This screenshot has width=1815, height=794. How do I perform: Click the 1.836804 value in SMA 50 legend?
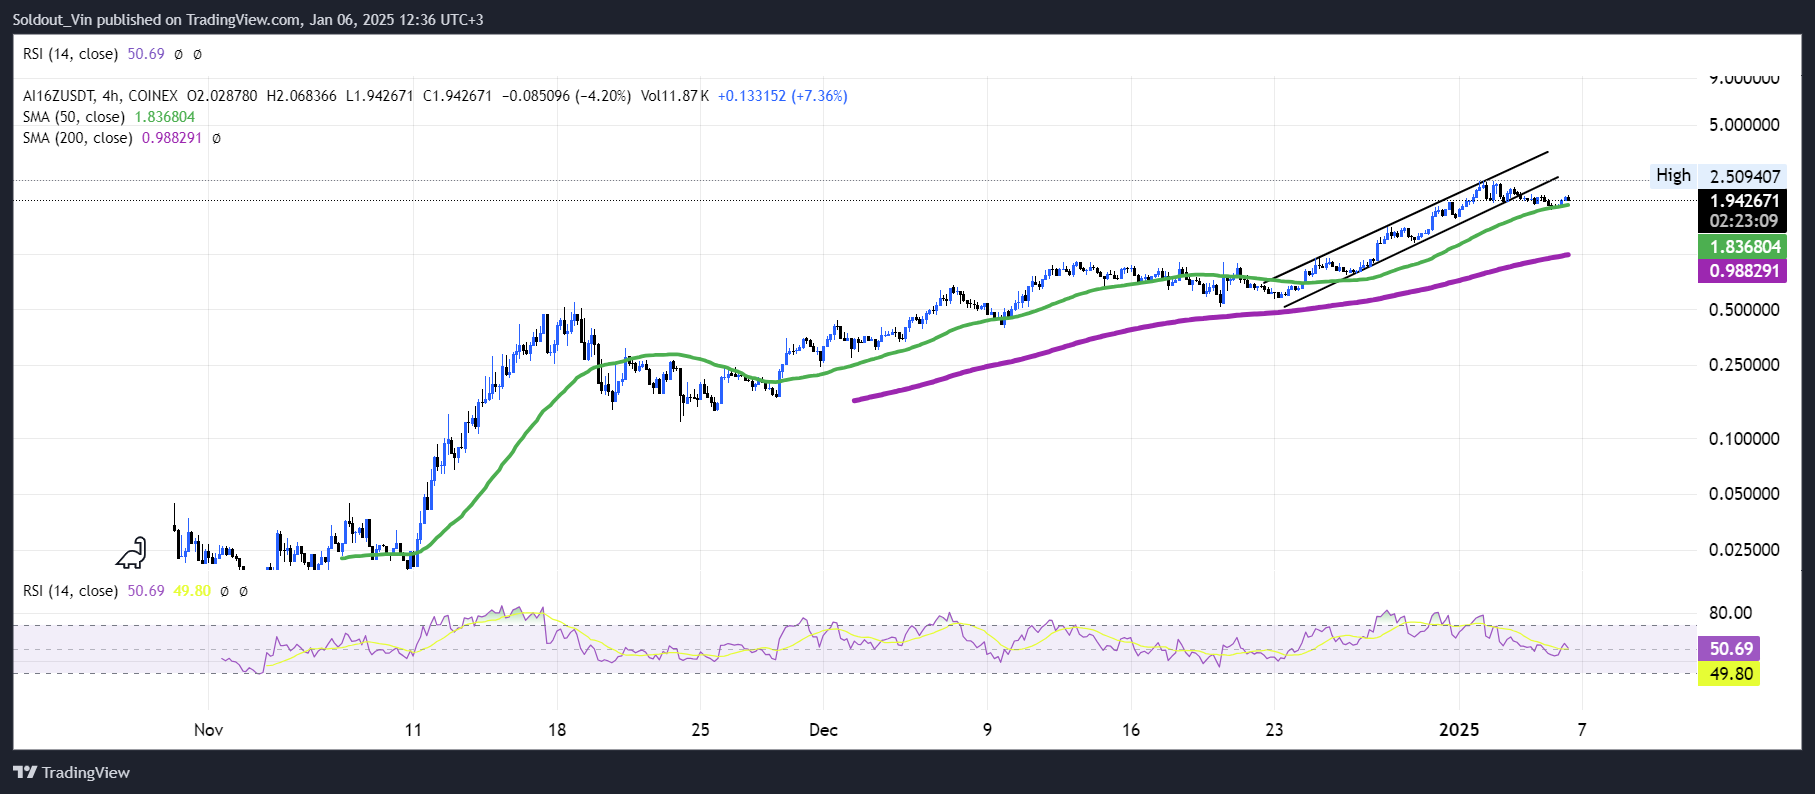165,117
